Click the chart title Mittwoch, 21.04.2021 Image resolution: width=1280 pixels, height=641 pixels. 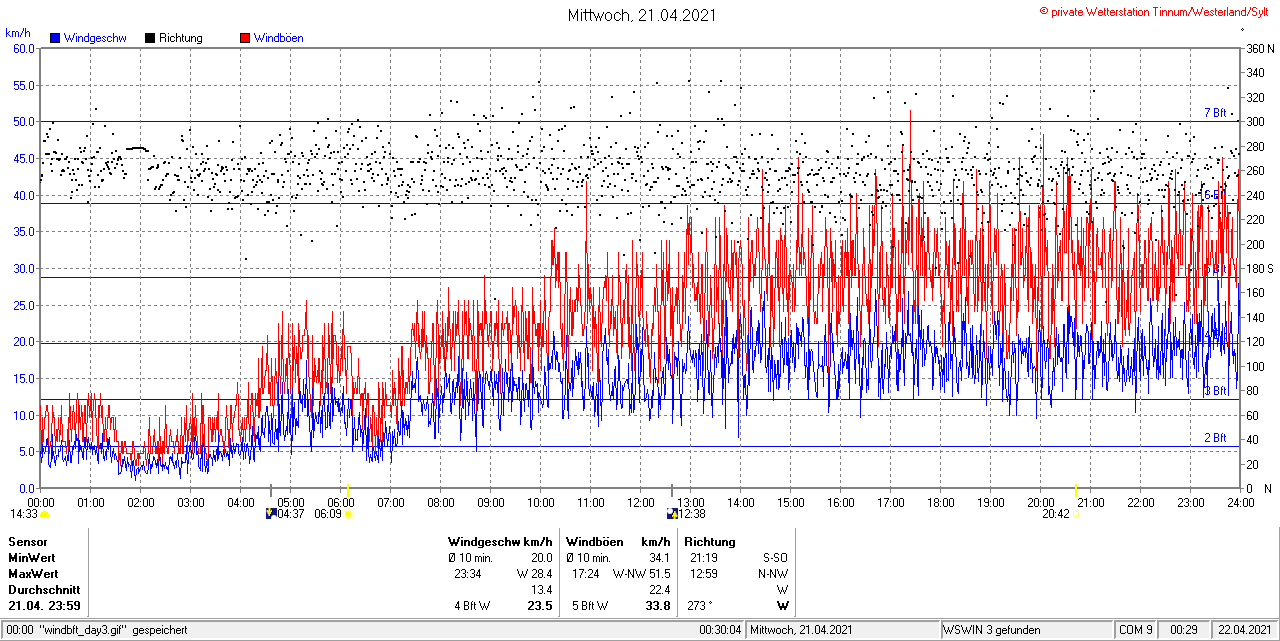point(642,15)
